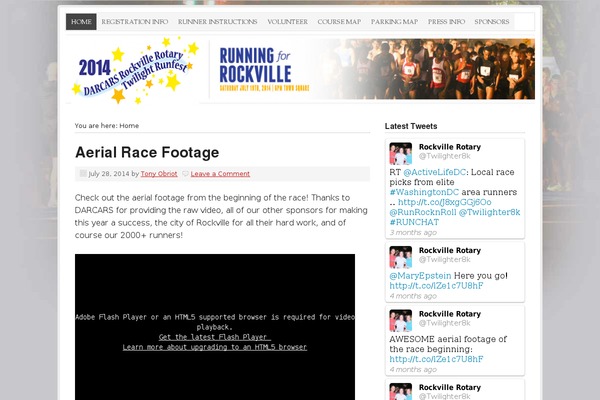This screenshot has width=600, height=400.
Task: Click Learn more about upgrading HTML5 browser
Action: point(215,347)
